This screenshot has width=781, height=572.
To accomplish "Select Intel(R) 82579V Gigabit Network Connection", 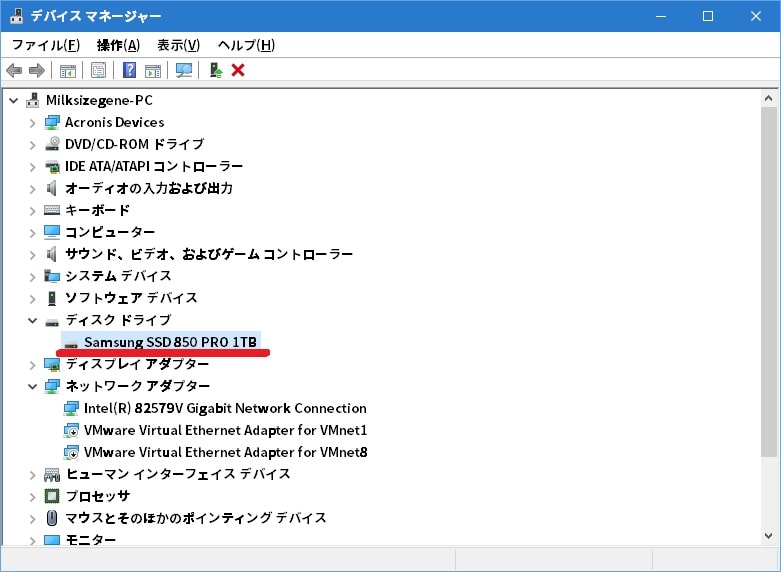I will [x=225, y=408].
